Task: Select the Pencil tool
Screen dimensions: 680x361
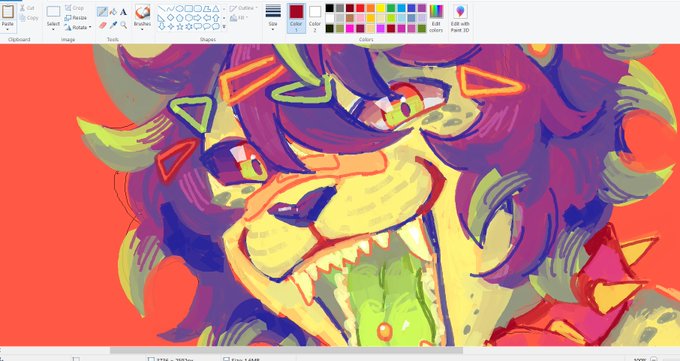Action: coord(102,11)
